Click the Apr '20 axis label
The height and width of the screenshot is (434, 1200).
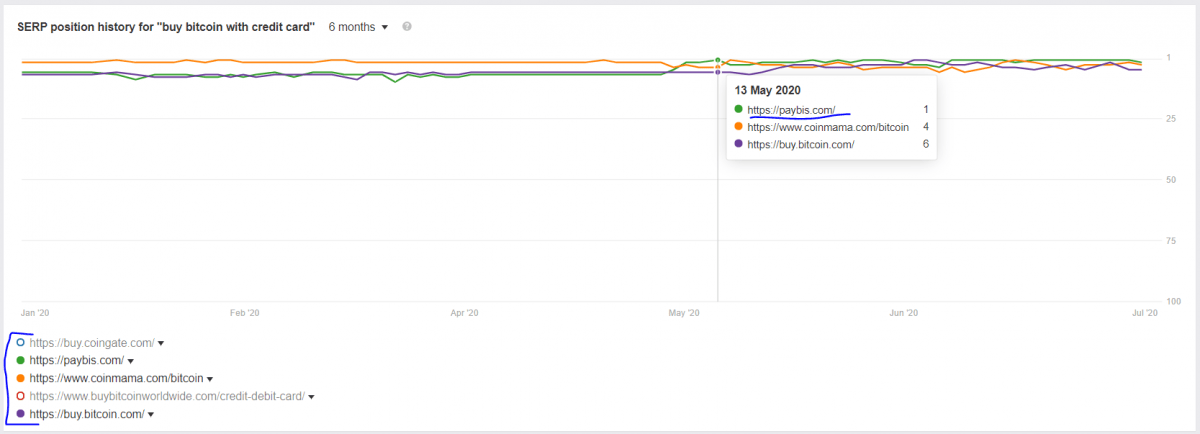pos(464,313)
